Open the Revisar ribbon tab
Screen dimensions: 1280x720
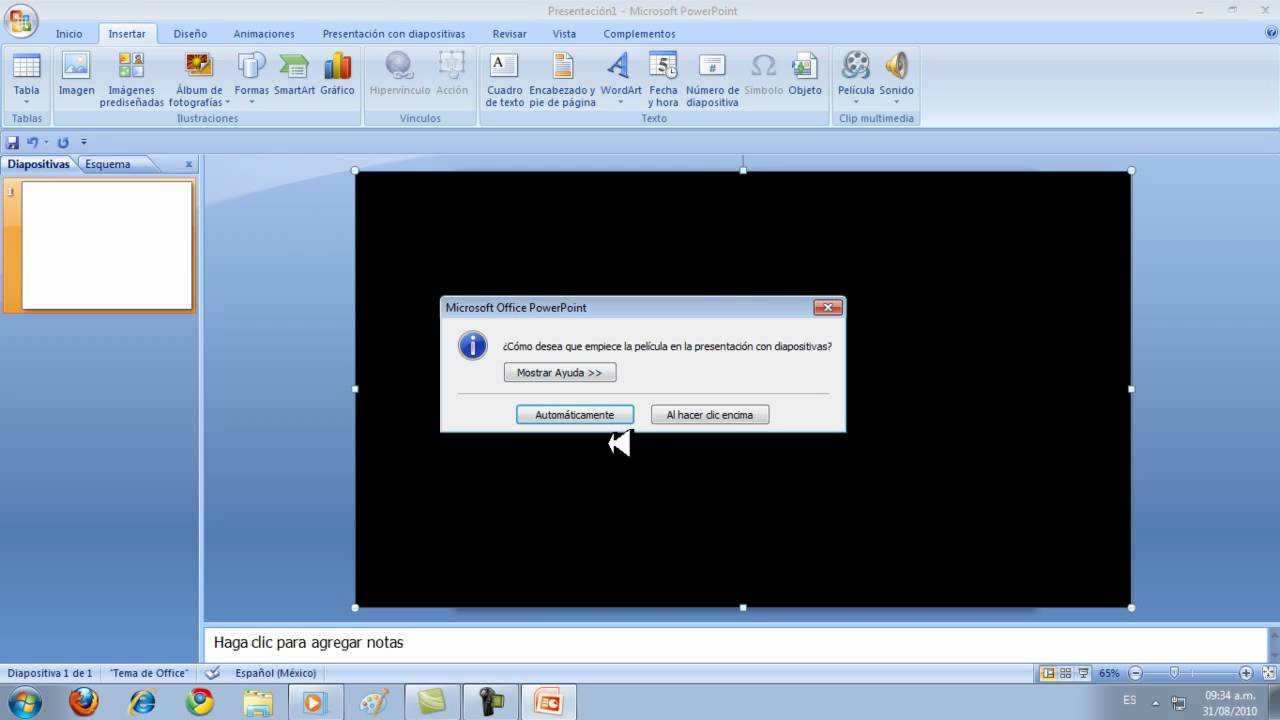click(x=509, y=33)
